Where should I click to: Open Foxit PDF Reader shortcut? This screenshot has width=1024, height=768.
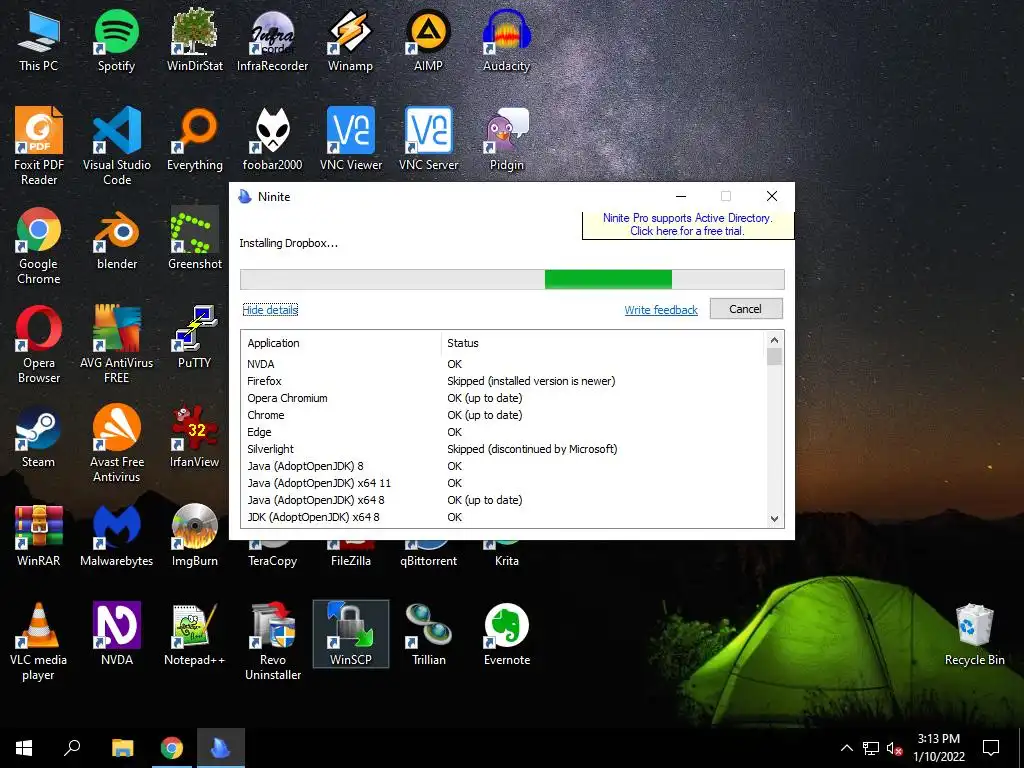pos(39,146)
